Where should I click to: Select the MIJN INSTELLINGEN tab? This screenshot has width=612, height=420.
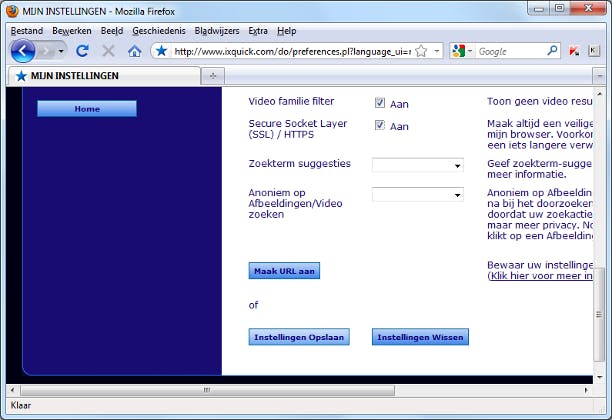104,76
